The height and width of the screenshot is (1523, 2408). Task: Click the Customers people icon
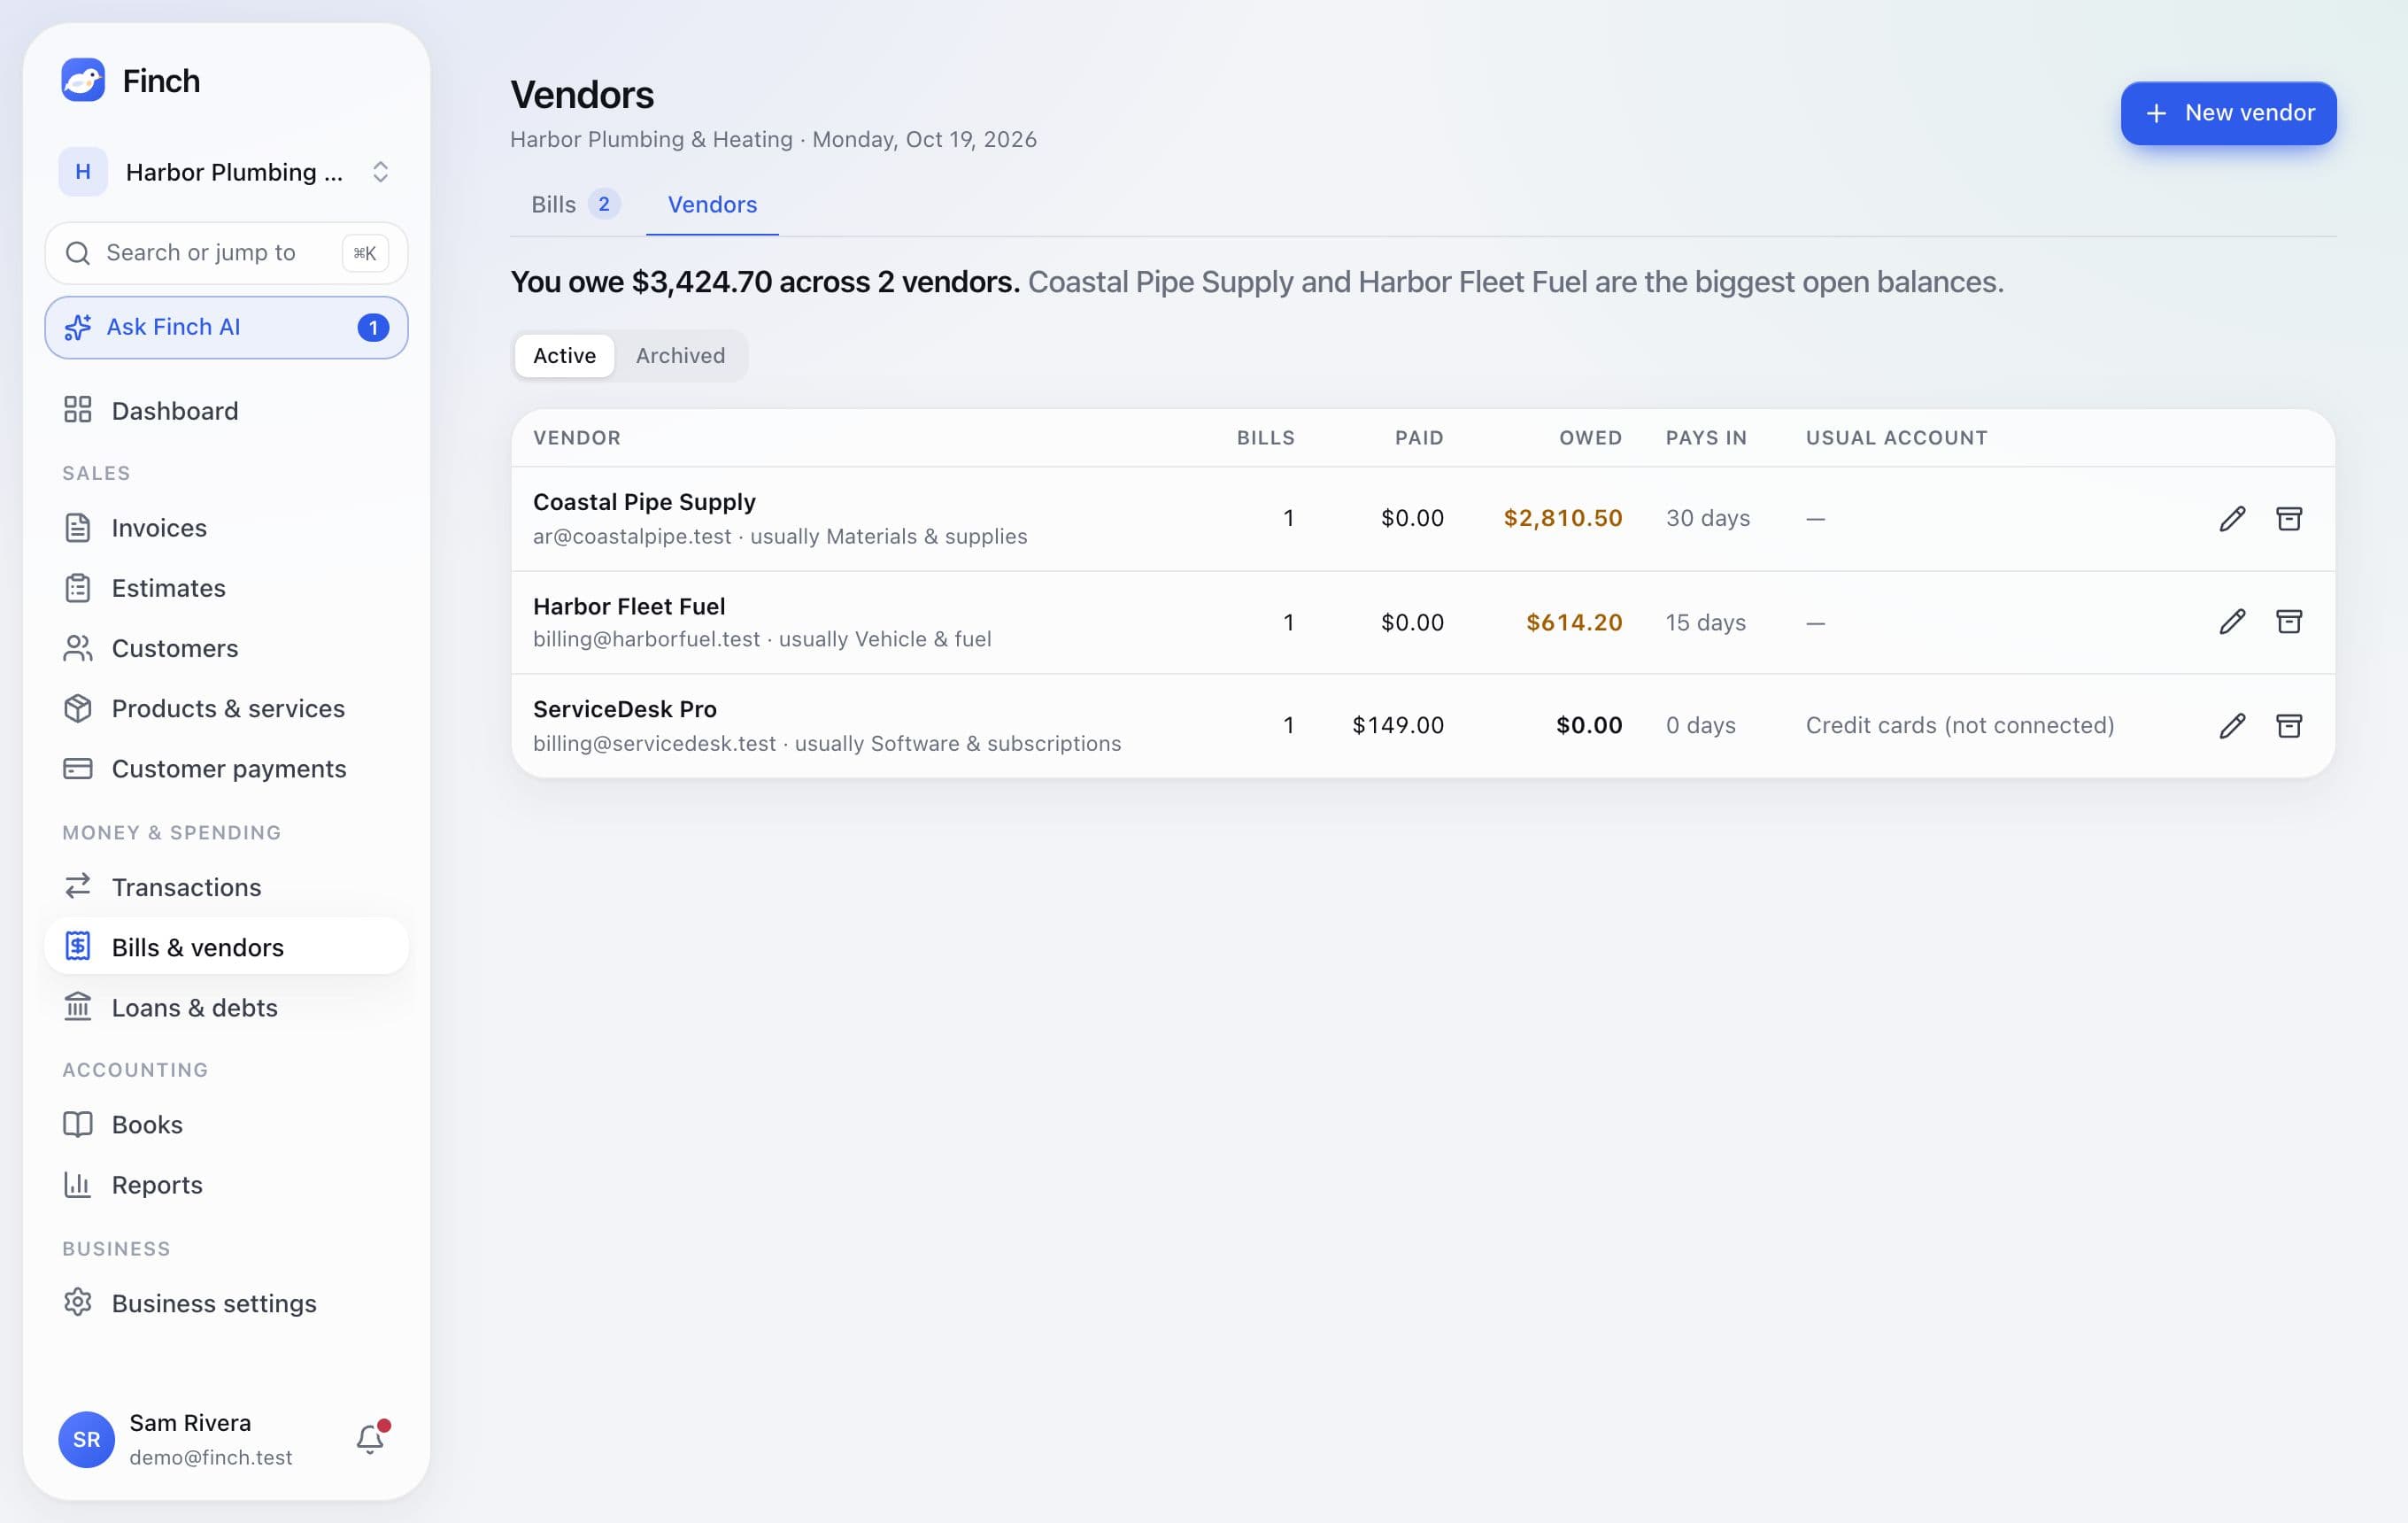click(x=78, y=648)
